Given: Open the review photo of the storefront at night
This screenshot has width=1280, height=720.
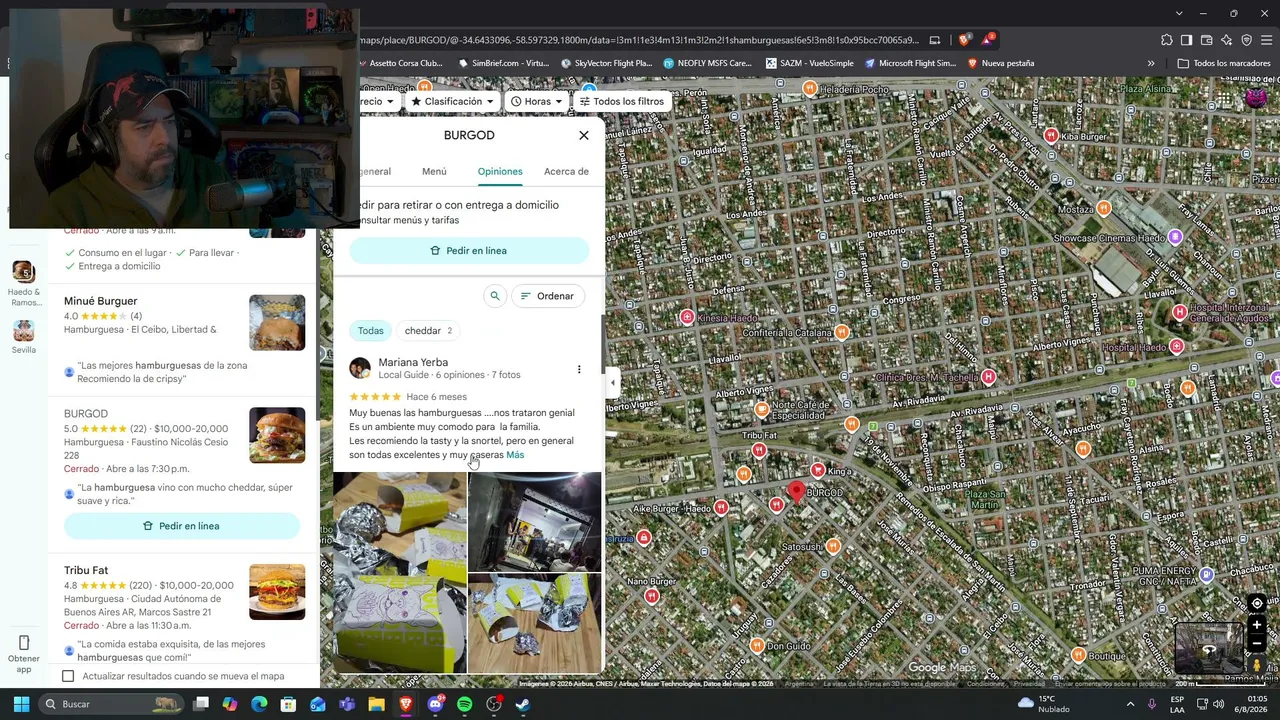Looking at the screenshot, I should (535, 522).
